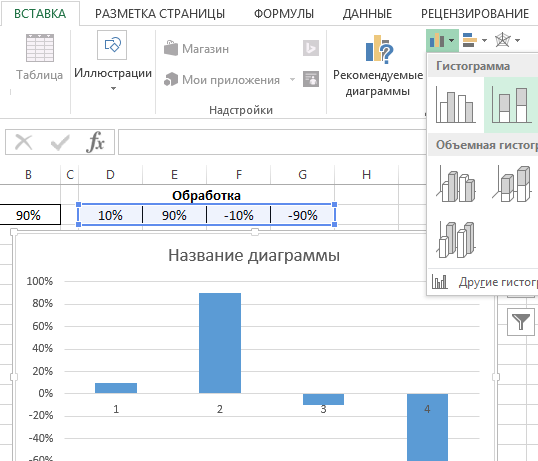
Task: Open the ФОРМУЛЫ tab
Action: point(284,14)
